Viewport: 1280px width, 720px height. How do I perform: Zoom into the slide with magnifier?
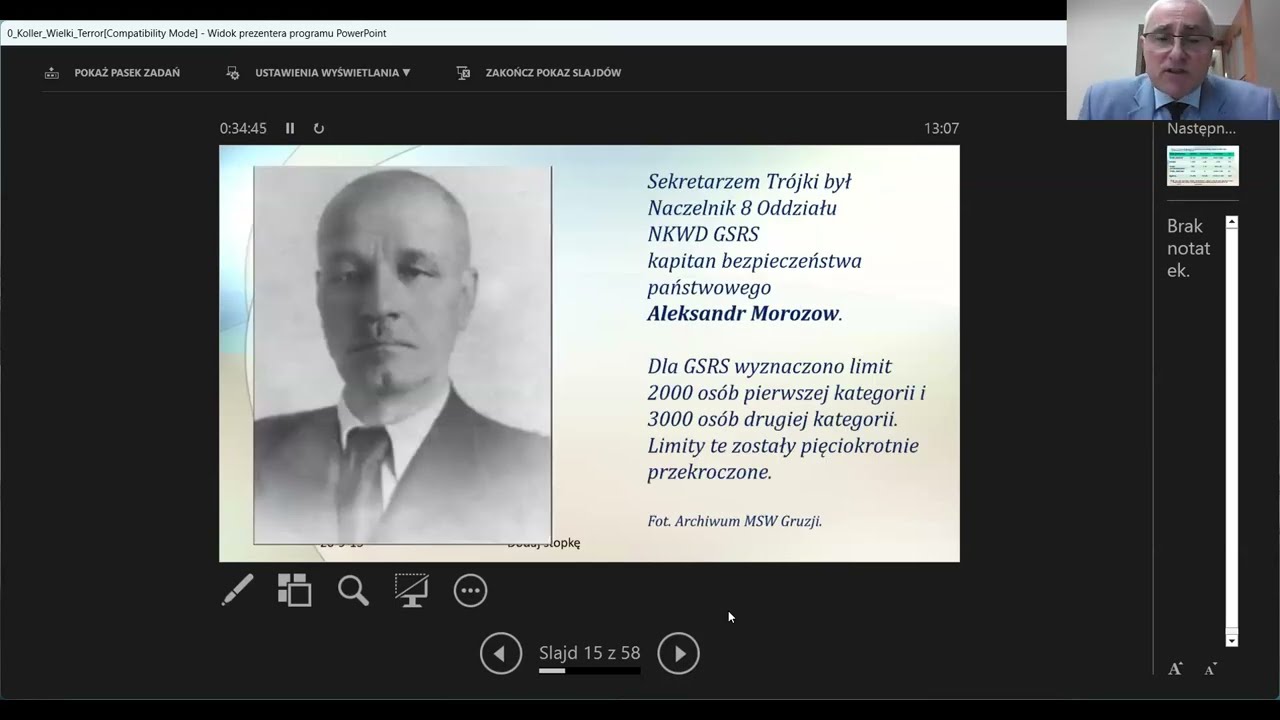(x=353, y=590)
